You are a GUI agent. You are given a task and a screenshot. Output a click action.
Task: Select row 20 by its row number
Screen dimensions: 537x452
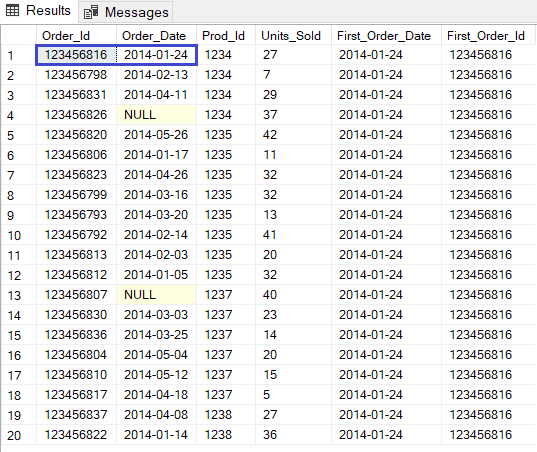[19, 435]
